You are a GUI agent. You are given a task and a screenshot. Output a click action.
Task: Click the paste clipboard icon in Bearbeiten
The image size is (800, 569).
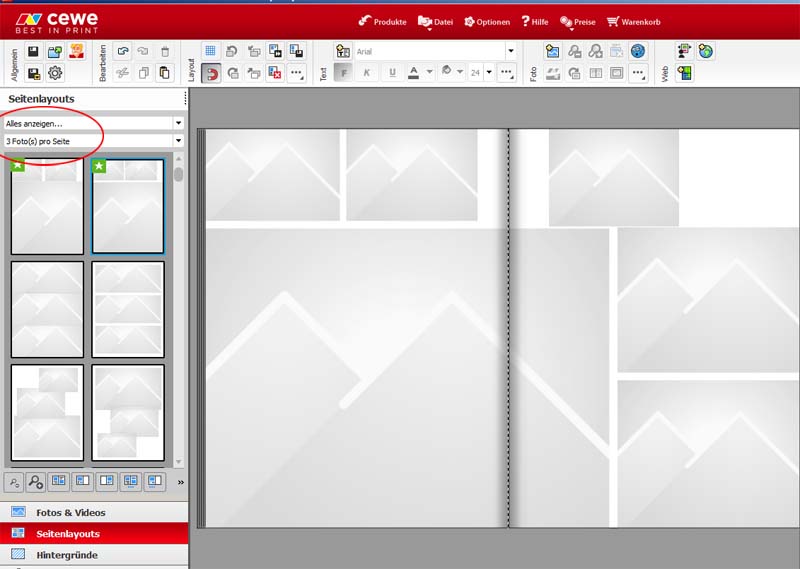pos(165,73)
